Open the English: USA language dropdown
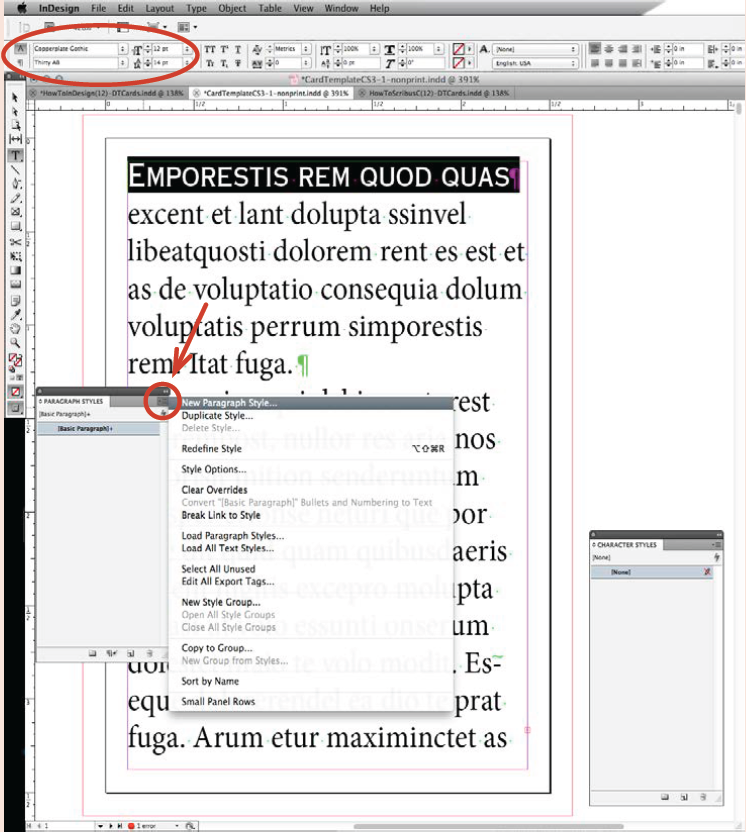Viewport: 746px width, 832px height. point(573,62)
